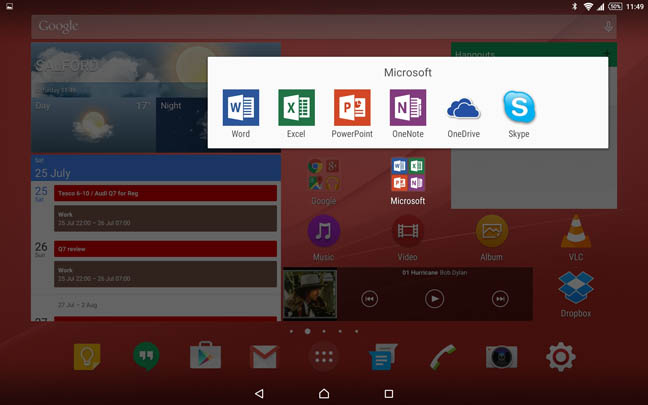This screenshot has height=405, width=648.
Task: Launch the Camera app
Action: pos(502,357)
